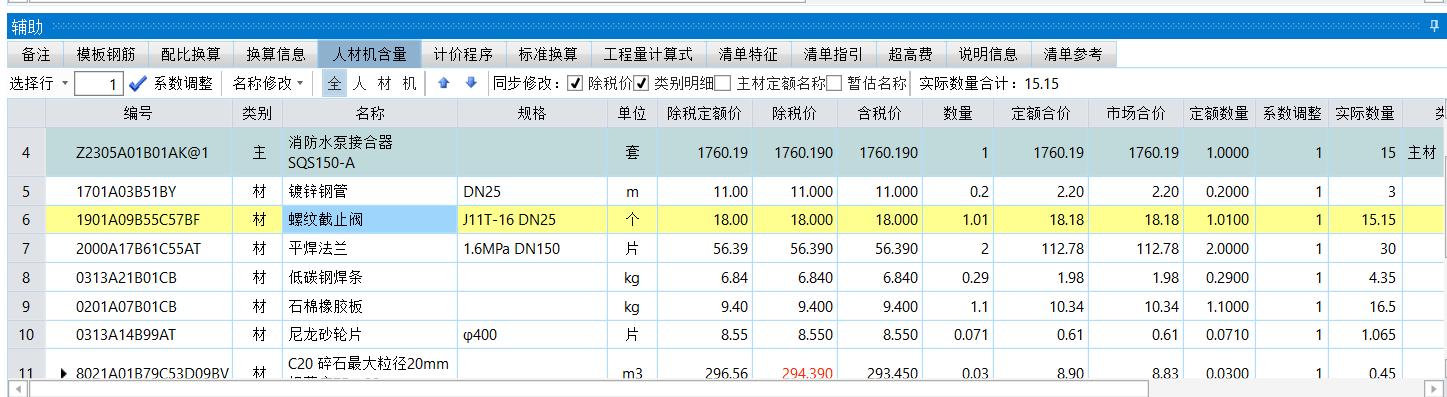Enable the 主材定额名称 checkbox

(x=723, y=83)
